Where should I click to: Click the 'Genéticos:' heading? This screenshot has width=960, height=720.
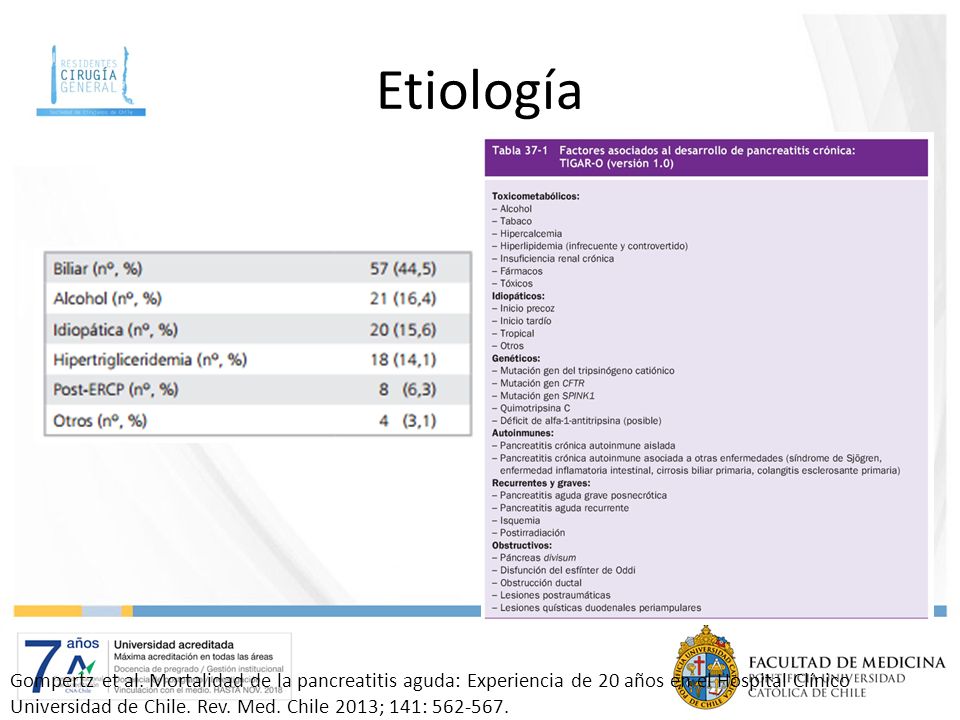516,358
